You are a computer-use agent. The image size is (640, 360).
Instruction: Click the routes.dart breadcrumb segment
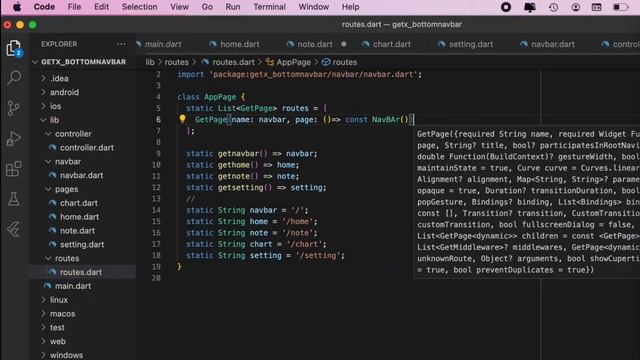click(233, 62)
